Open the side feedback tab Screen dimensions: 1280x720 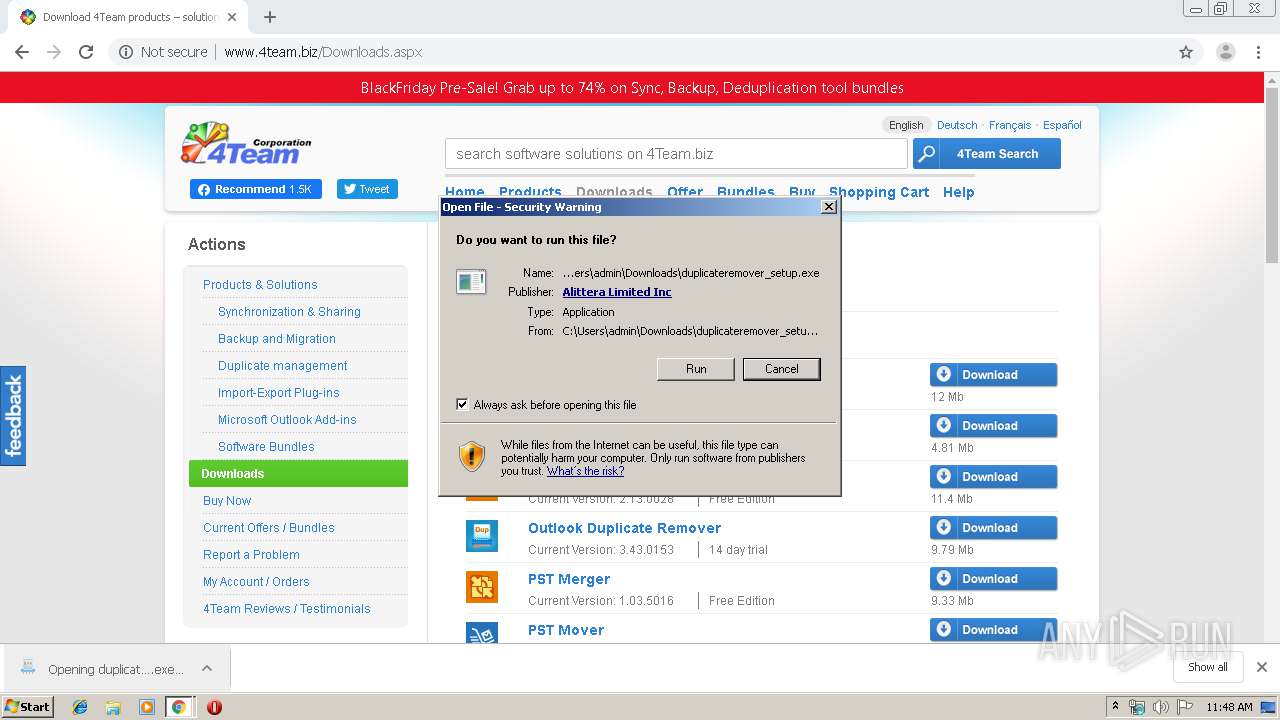click(x=13, y=416)
